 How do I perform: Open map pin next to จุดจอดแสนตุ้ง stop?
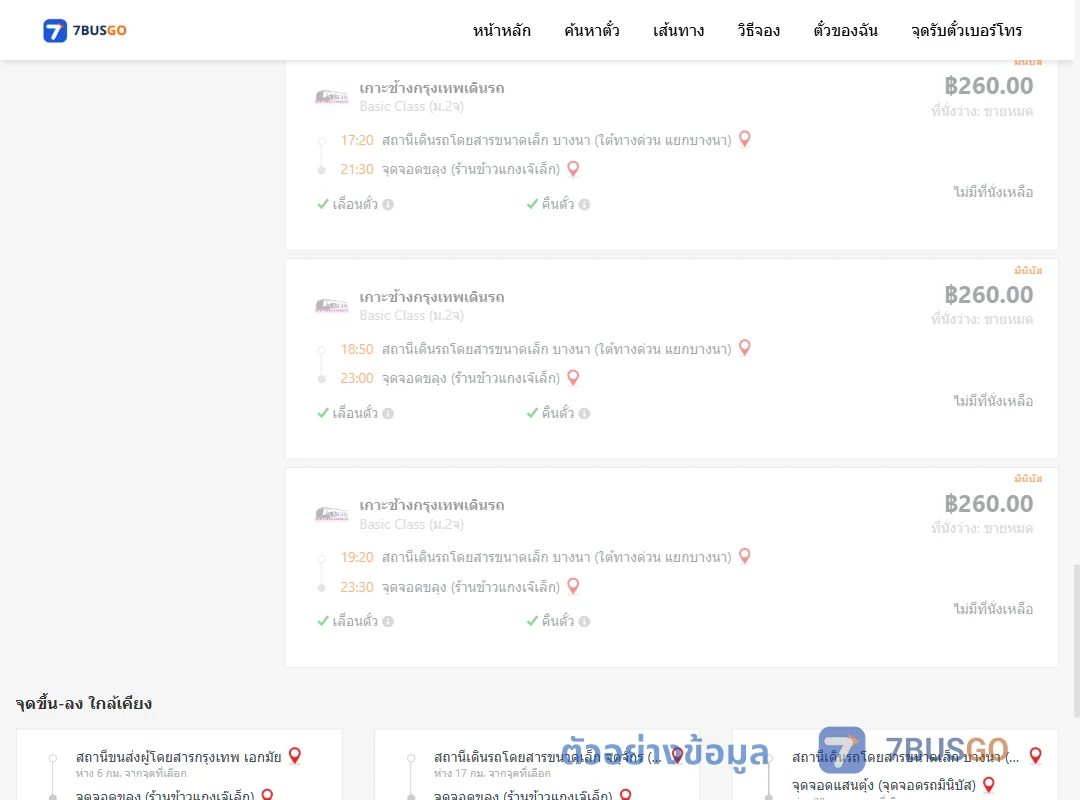(988, 784)
